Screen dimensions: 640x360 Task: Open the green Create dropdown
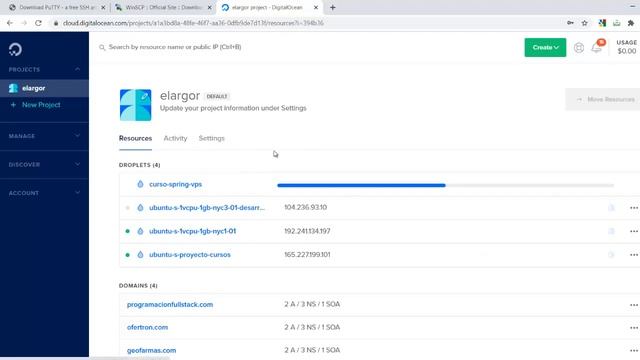545,47
